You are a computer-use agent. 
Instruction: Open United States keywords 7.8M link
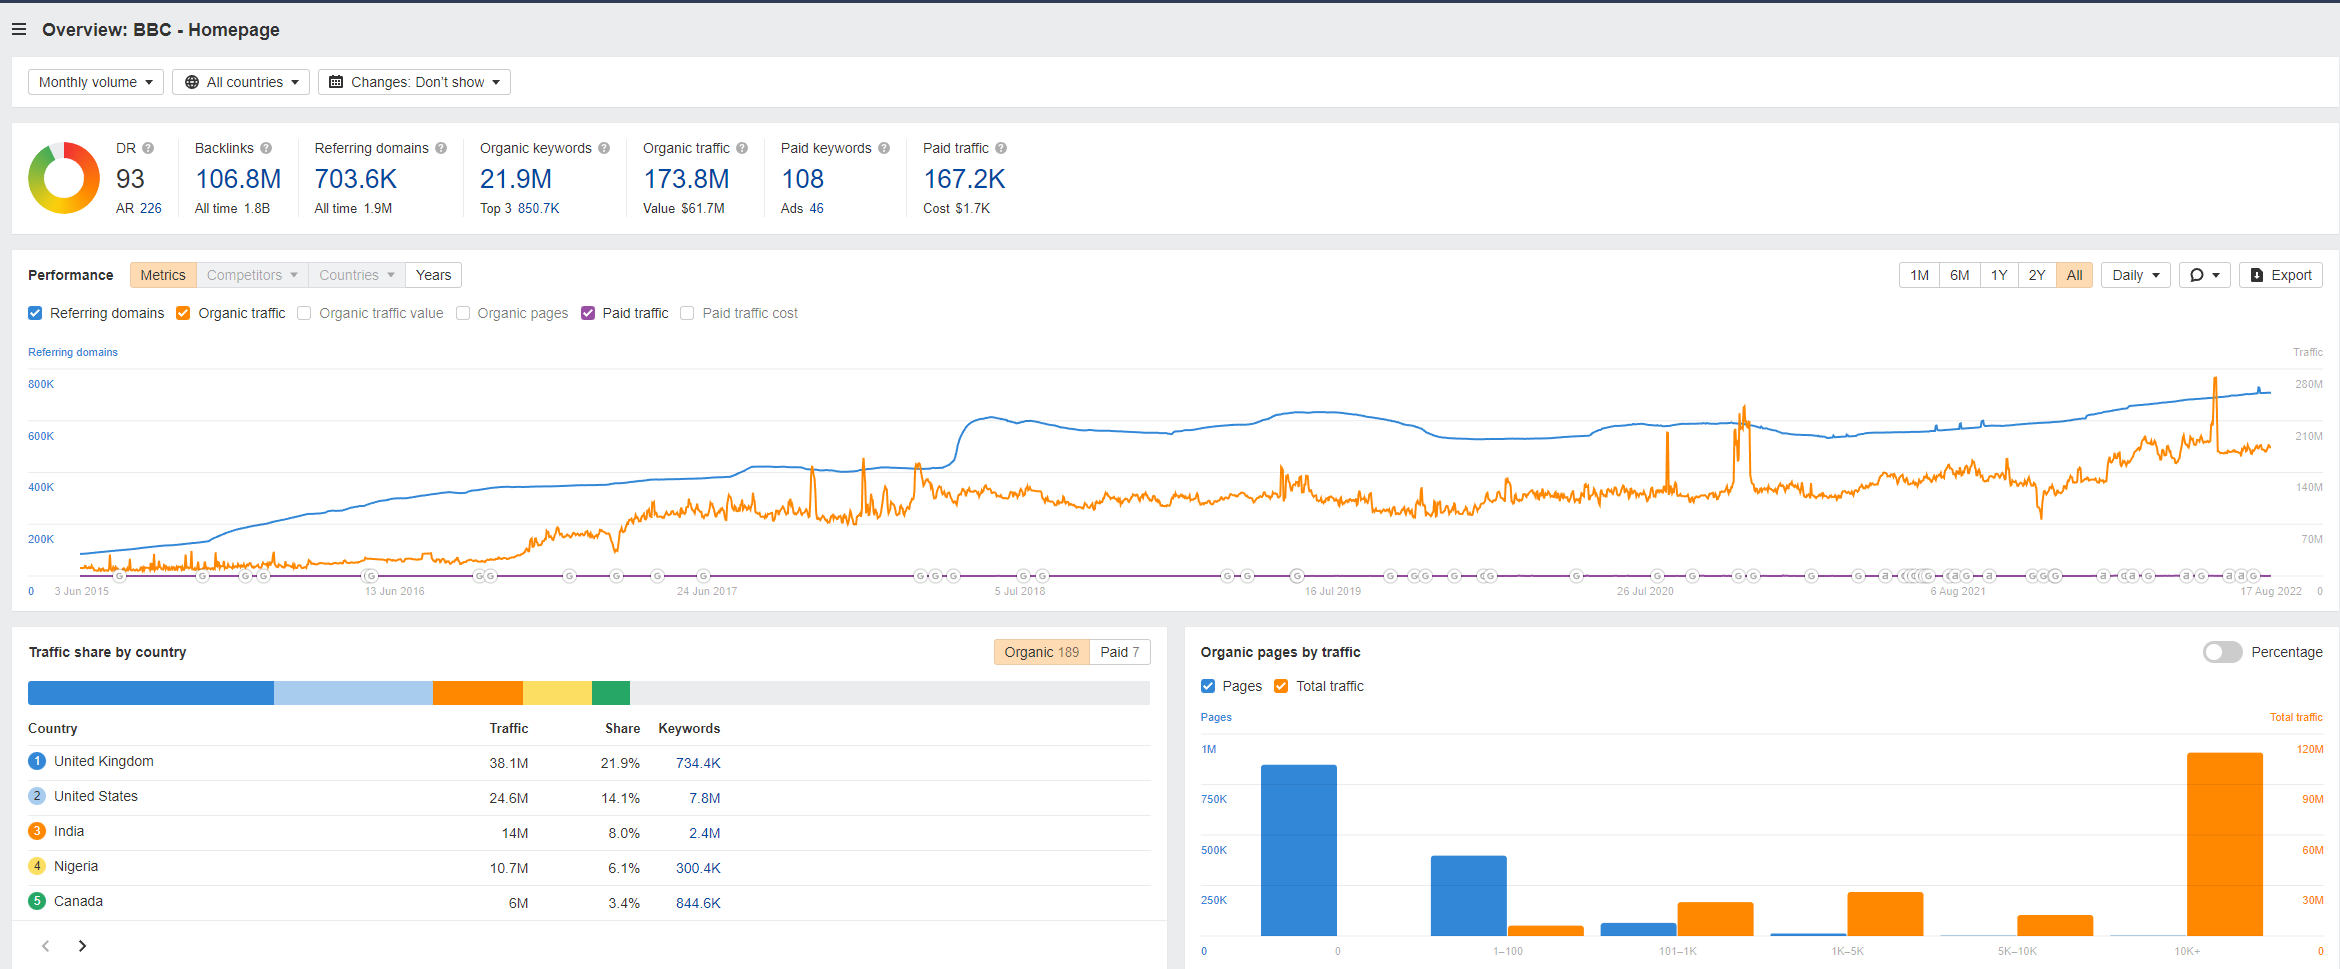(704, 798)
